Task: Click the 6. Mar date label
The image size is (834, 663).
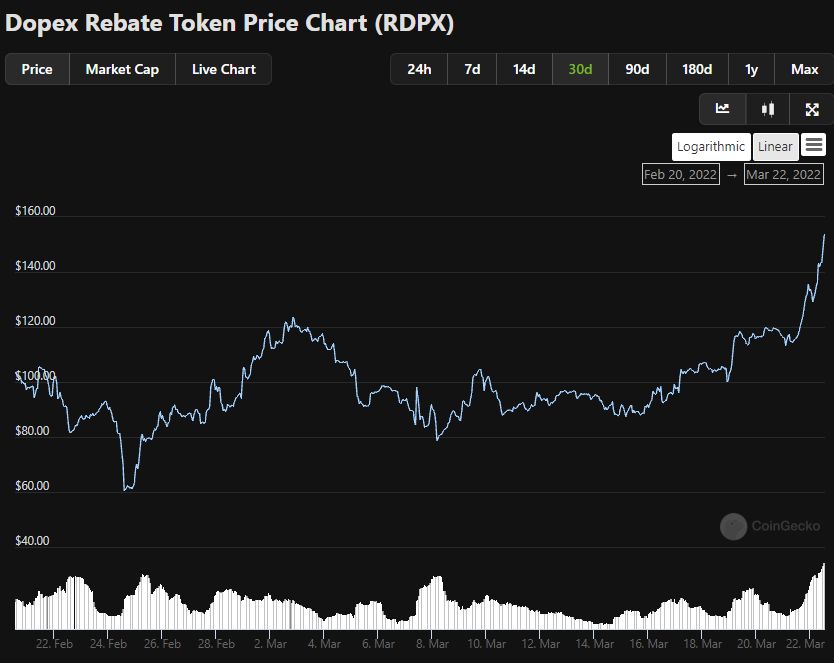Action: (378, 644)
